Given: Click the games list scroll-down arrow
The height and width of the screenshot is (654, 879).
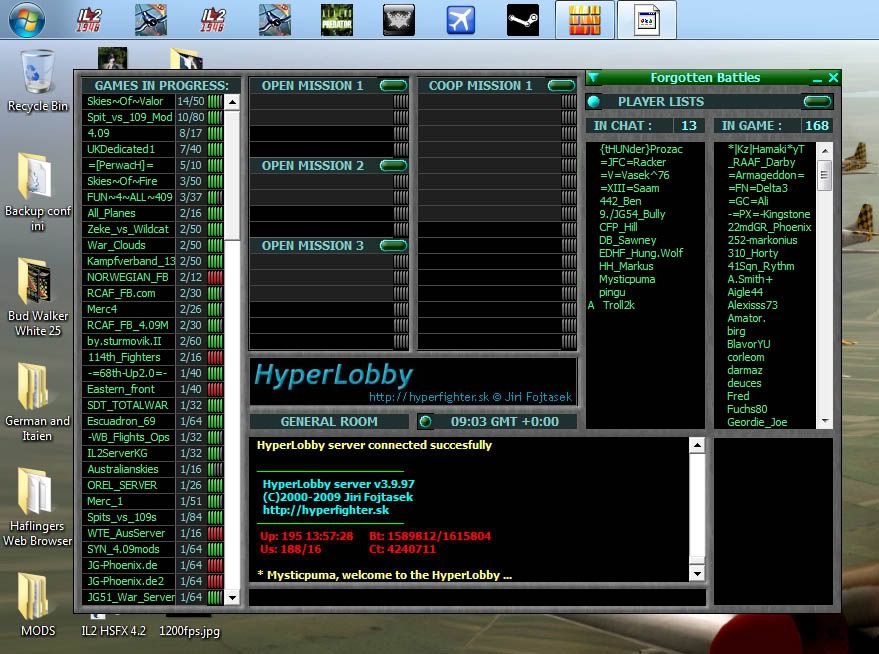Looking at the screenshot, I should click(232, 597).
